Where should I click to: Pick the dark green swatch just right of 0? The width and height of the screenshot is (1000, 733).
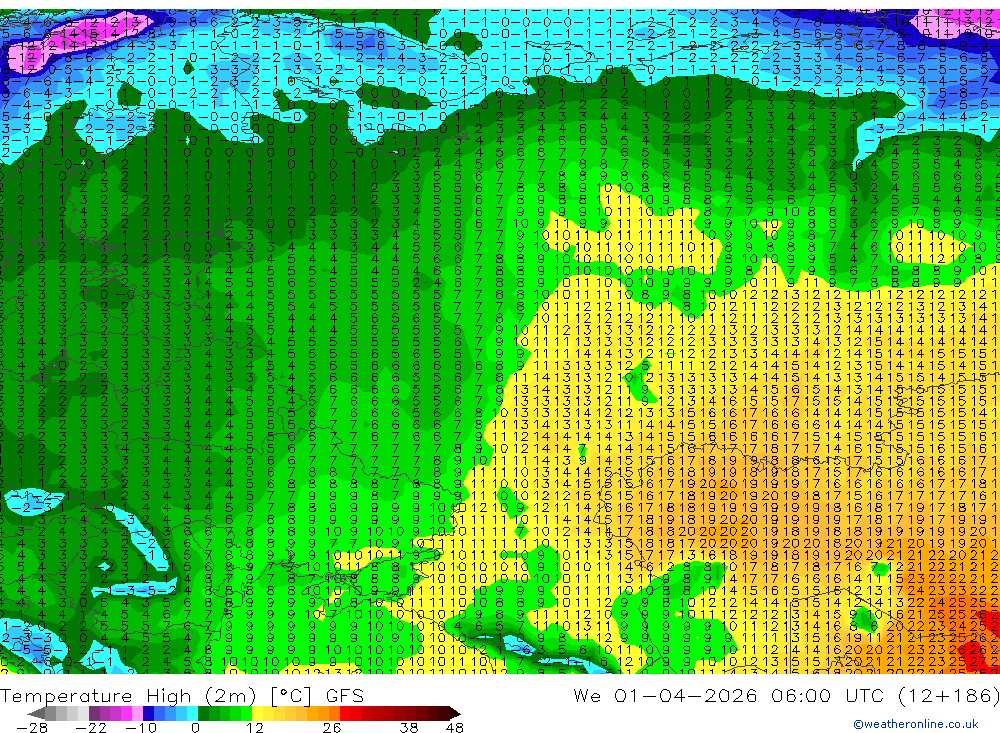pyautogui.click(x=203, y=713)
